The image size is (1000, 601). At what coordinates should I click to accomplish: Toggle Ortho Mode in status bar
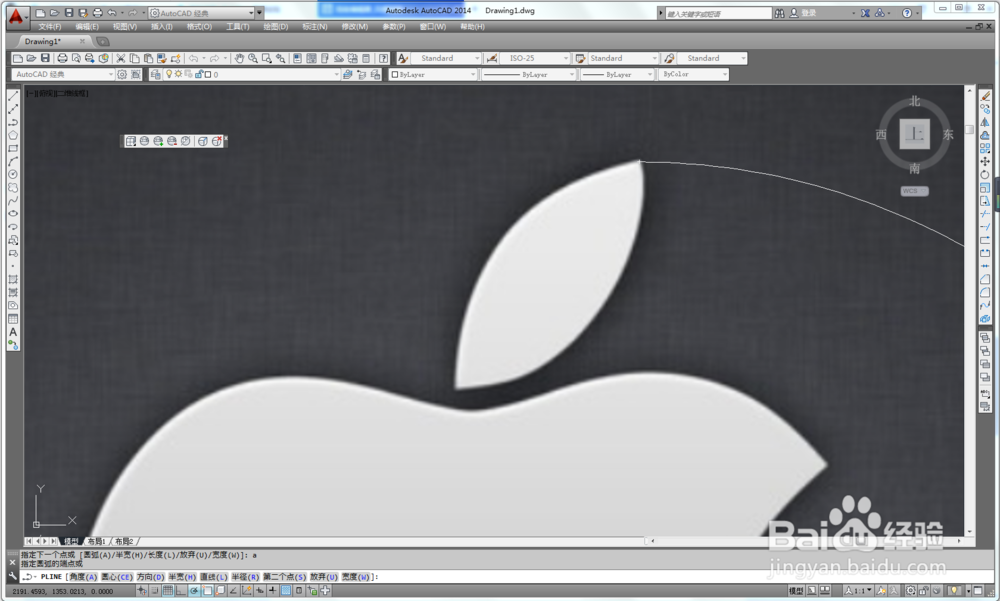(x=181, y=591)
